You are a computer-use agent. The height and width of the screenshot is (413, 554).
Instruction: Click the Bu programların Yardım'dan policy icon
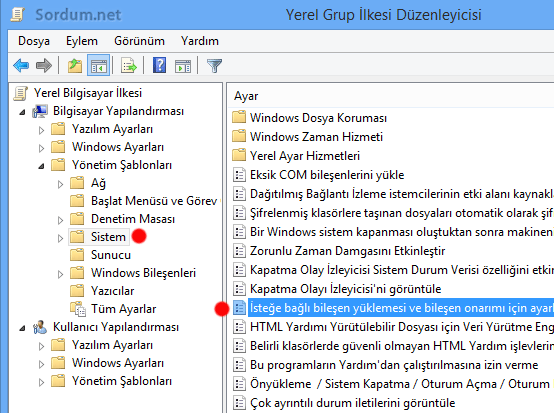pos(240,365)
